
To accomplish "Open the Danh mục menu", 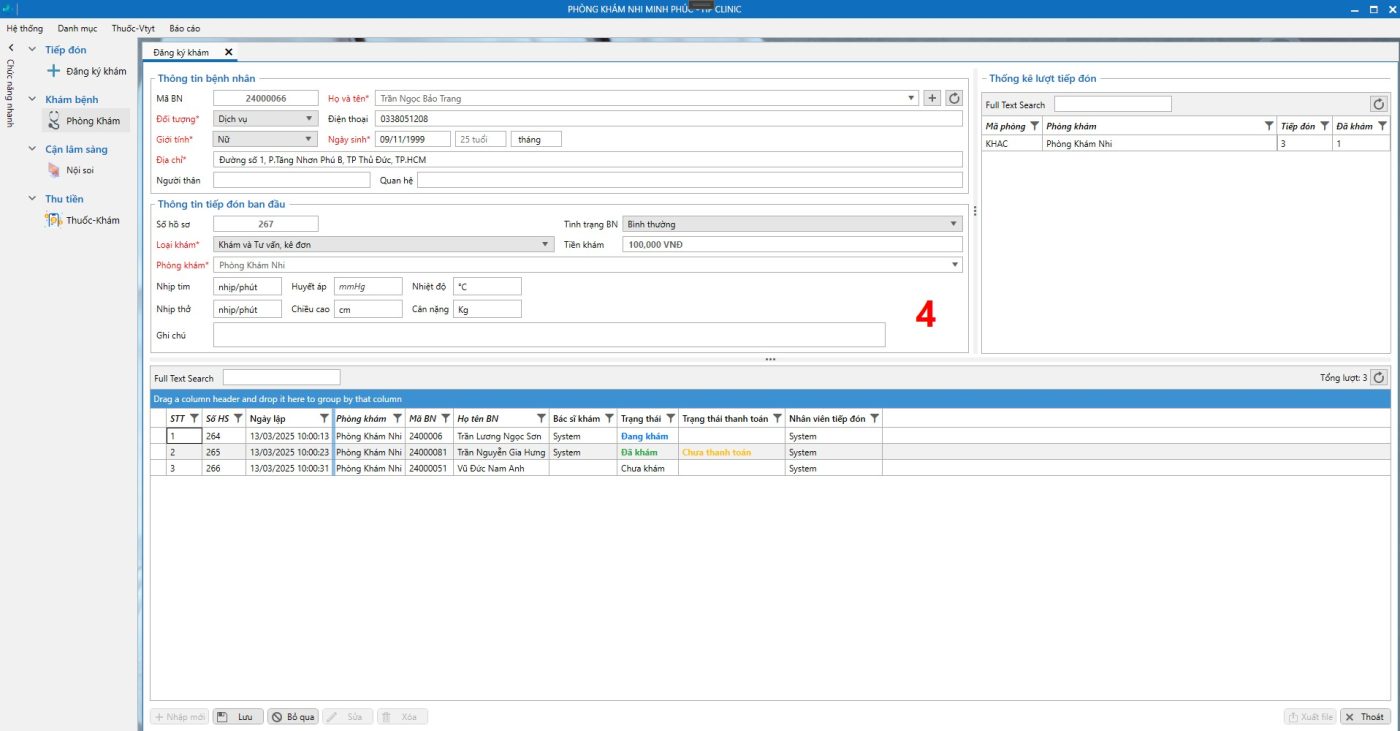I will tap(77, 28).
